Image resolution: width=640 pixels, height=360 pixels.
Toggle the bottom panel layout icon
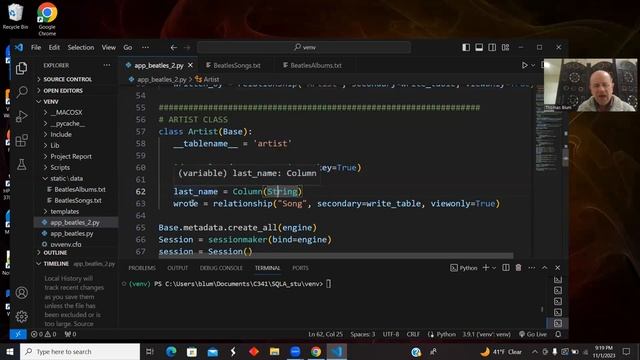click(x=479, y=47)
